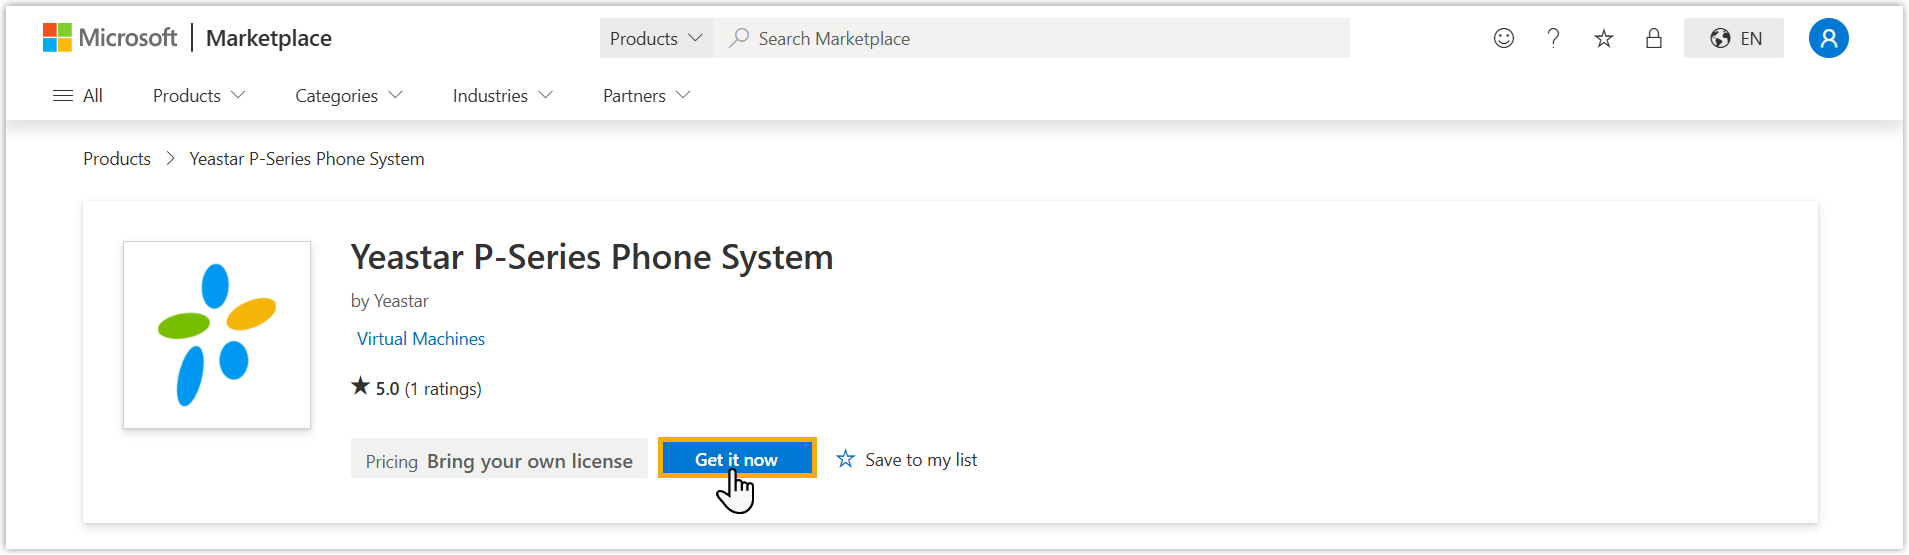Click the search magnifier icon
This screenshot has width=1909, height=555.
(x=739, y=38)
